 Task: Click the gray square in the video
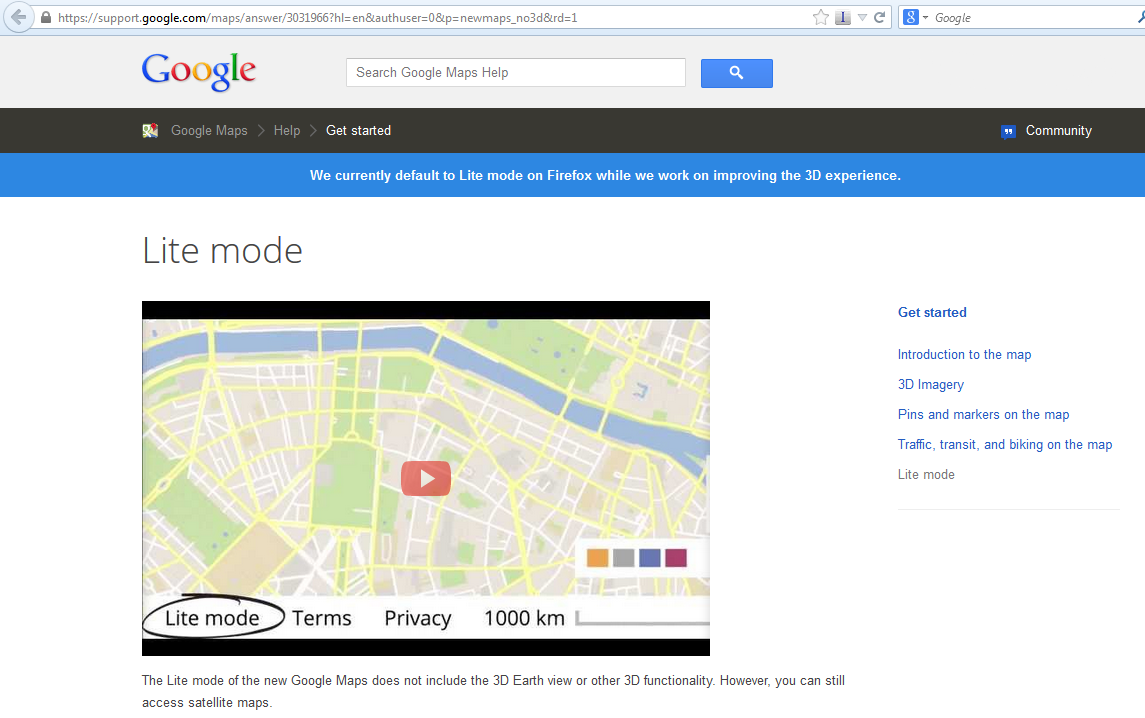pyautogui.click(x=624, y=558)
